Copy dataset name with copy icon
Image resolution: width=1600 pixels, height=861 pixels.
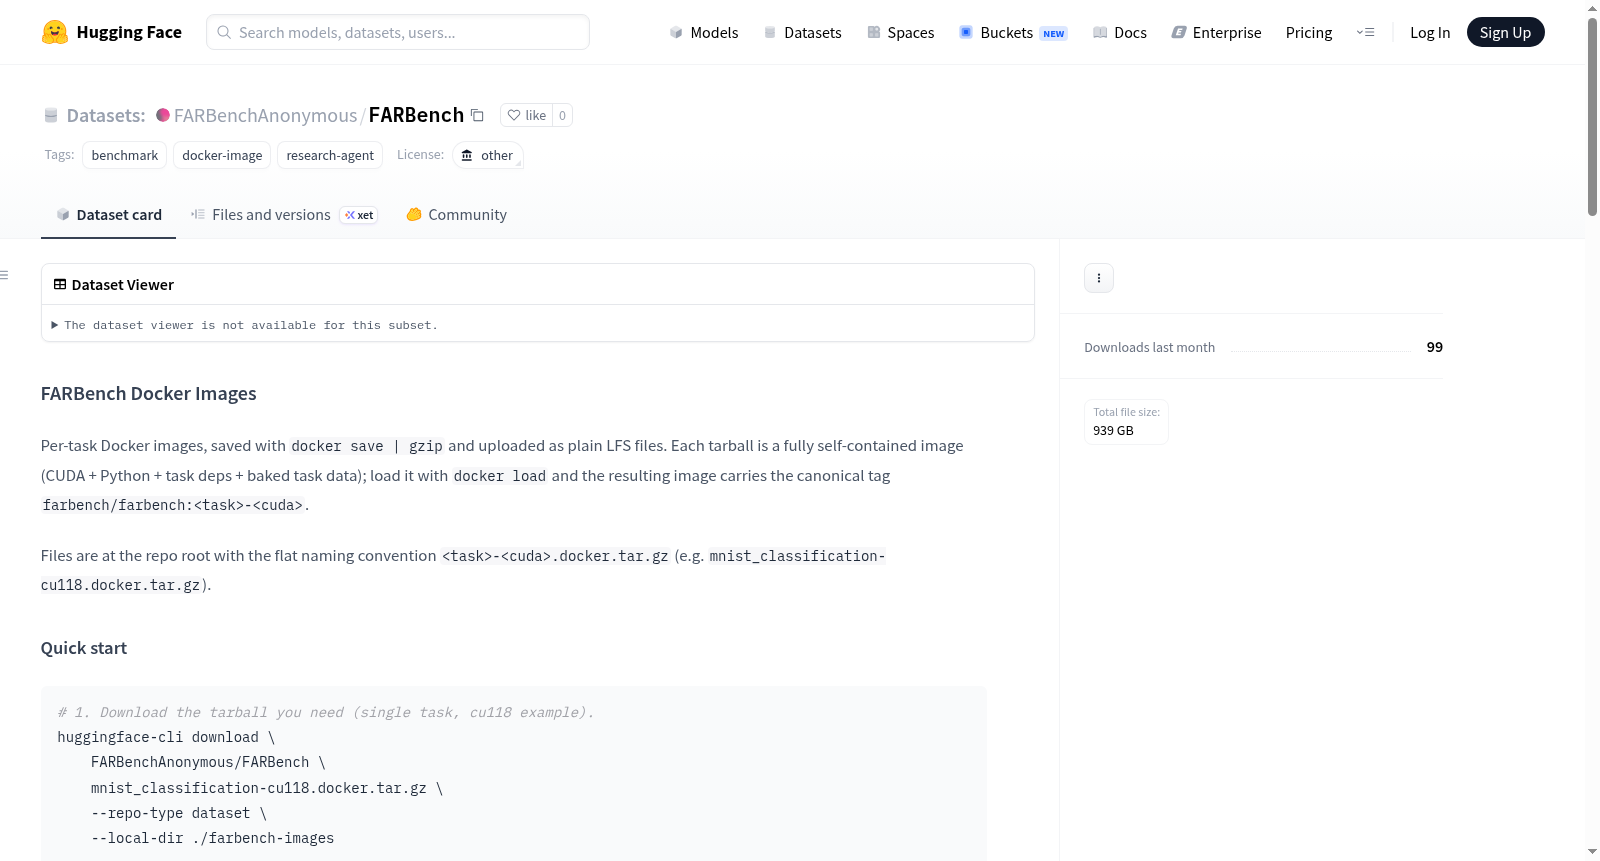478,115
